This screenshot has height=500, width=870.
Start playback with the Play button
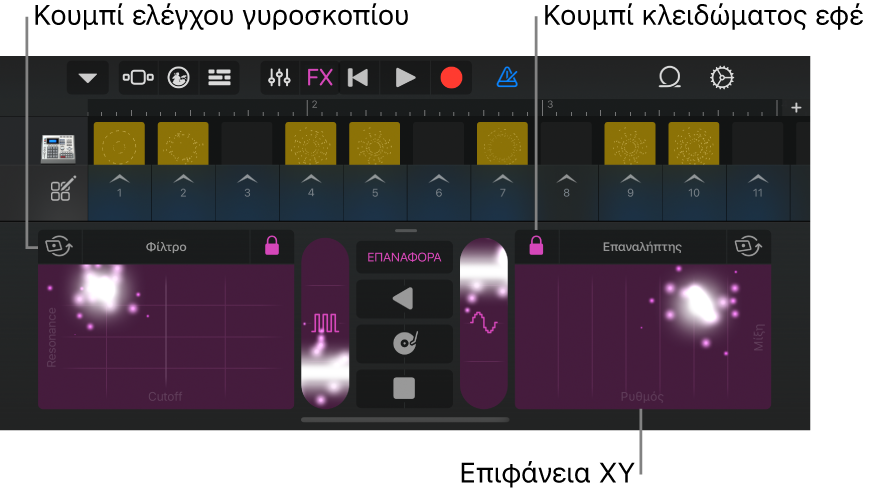(405, 78)
